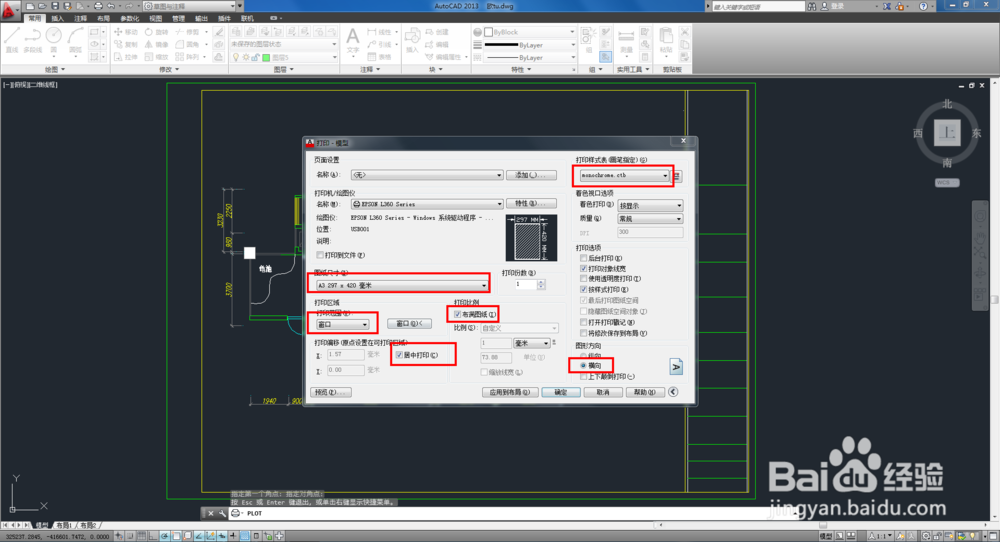This screenshot has height=542, width=1000.
Task: Open the page setup 名称 dropdown
Action: [427, 175]
